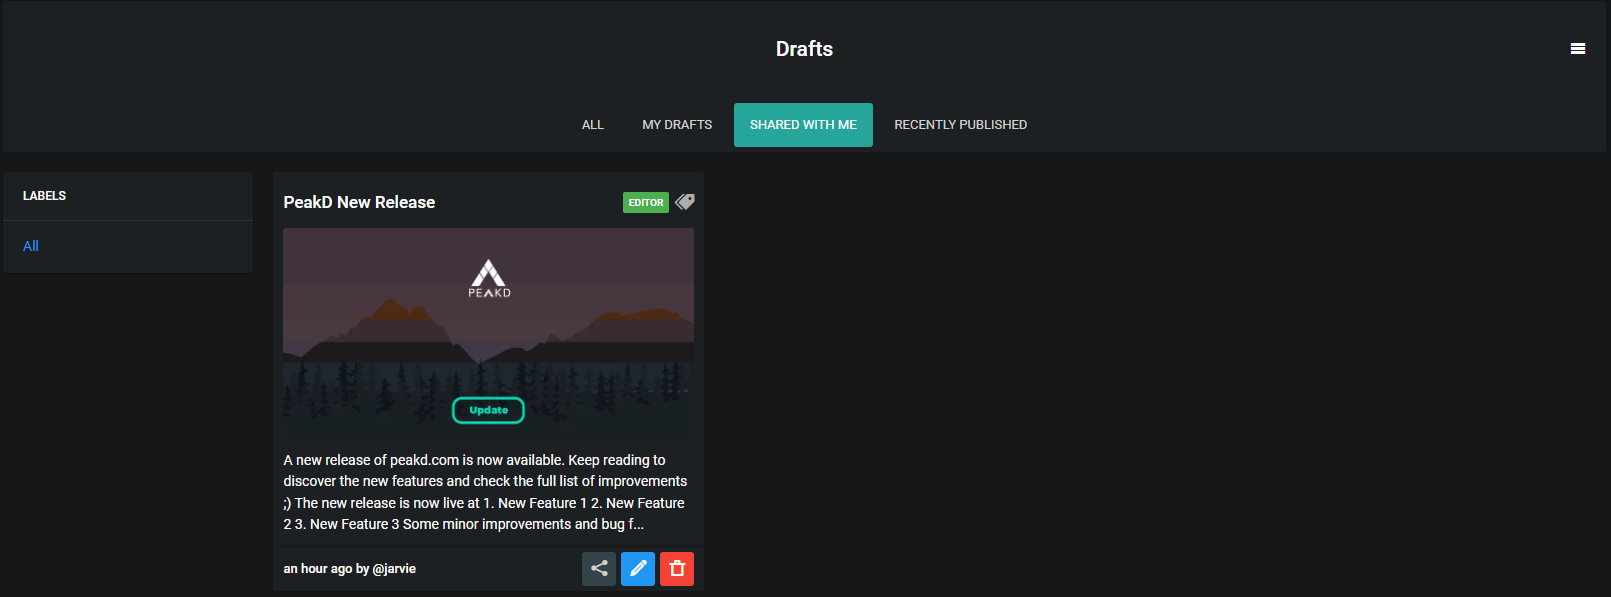Click the draft's description excerpt text

pyautogui.click(x=486, y=492)
